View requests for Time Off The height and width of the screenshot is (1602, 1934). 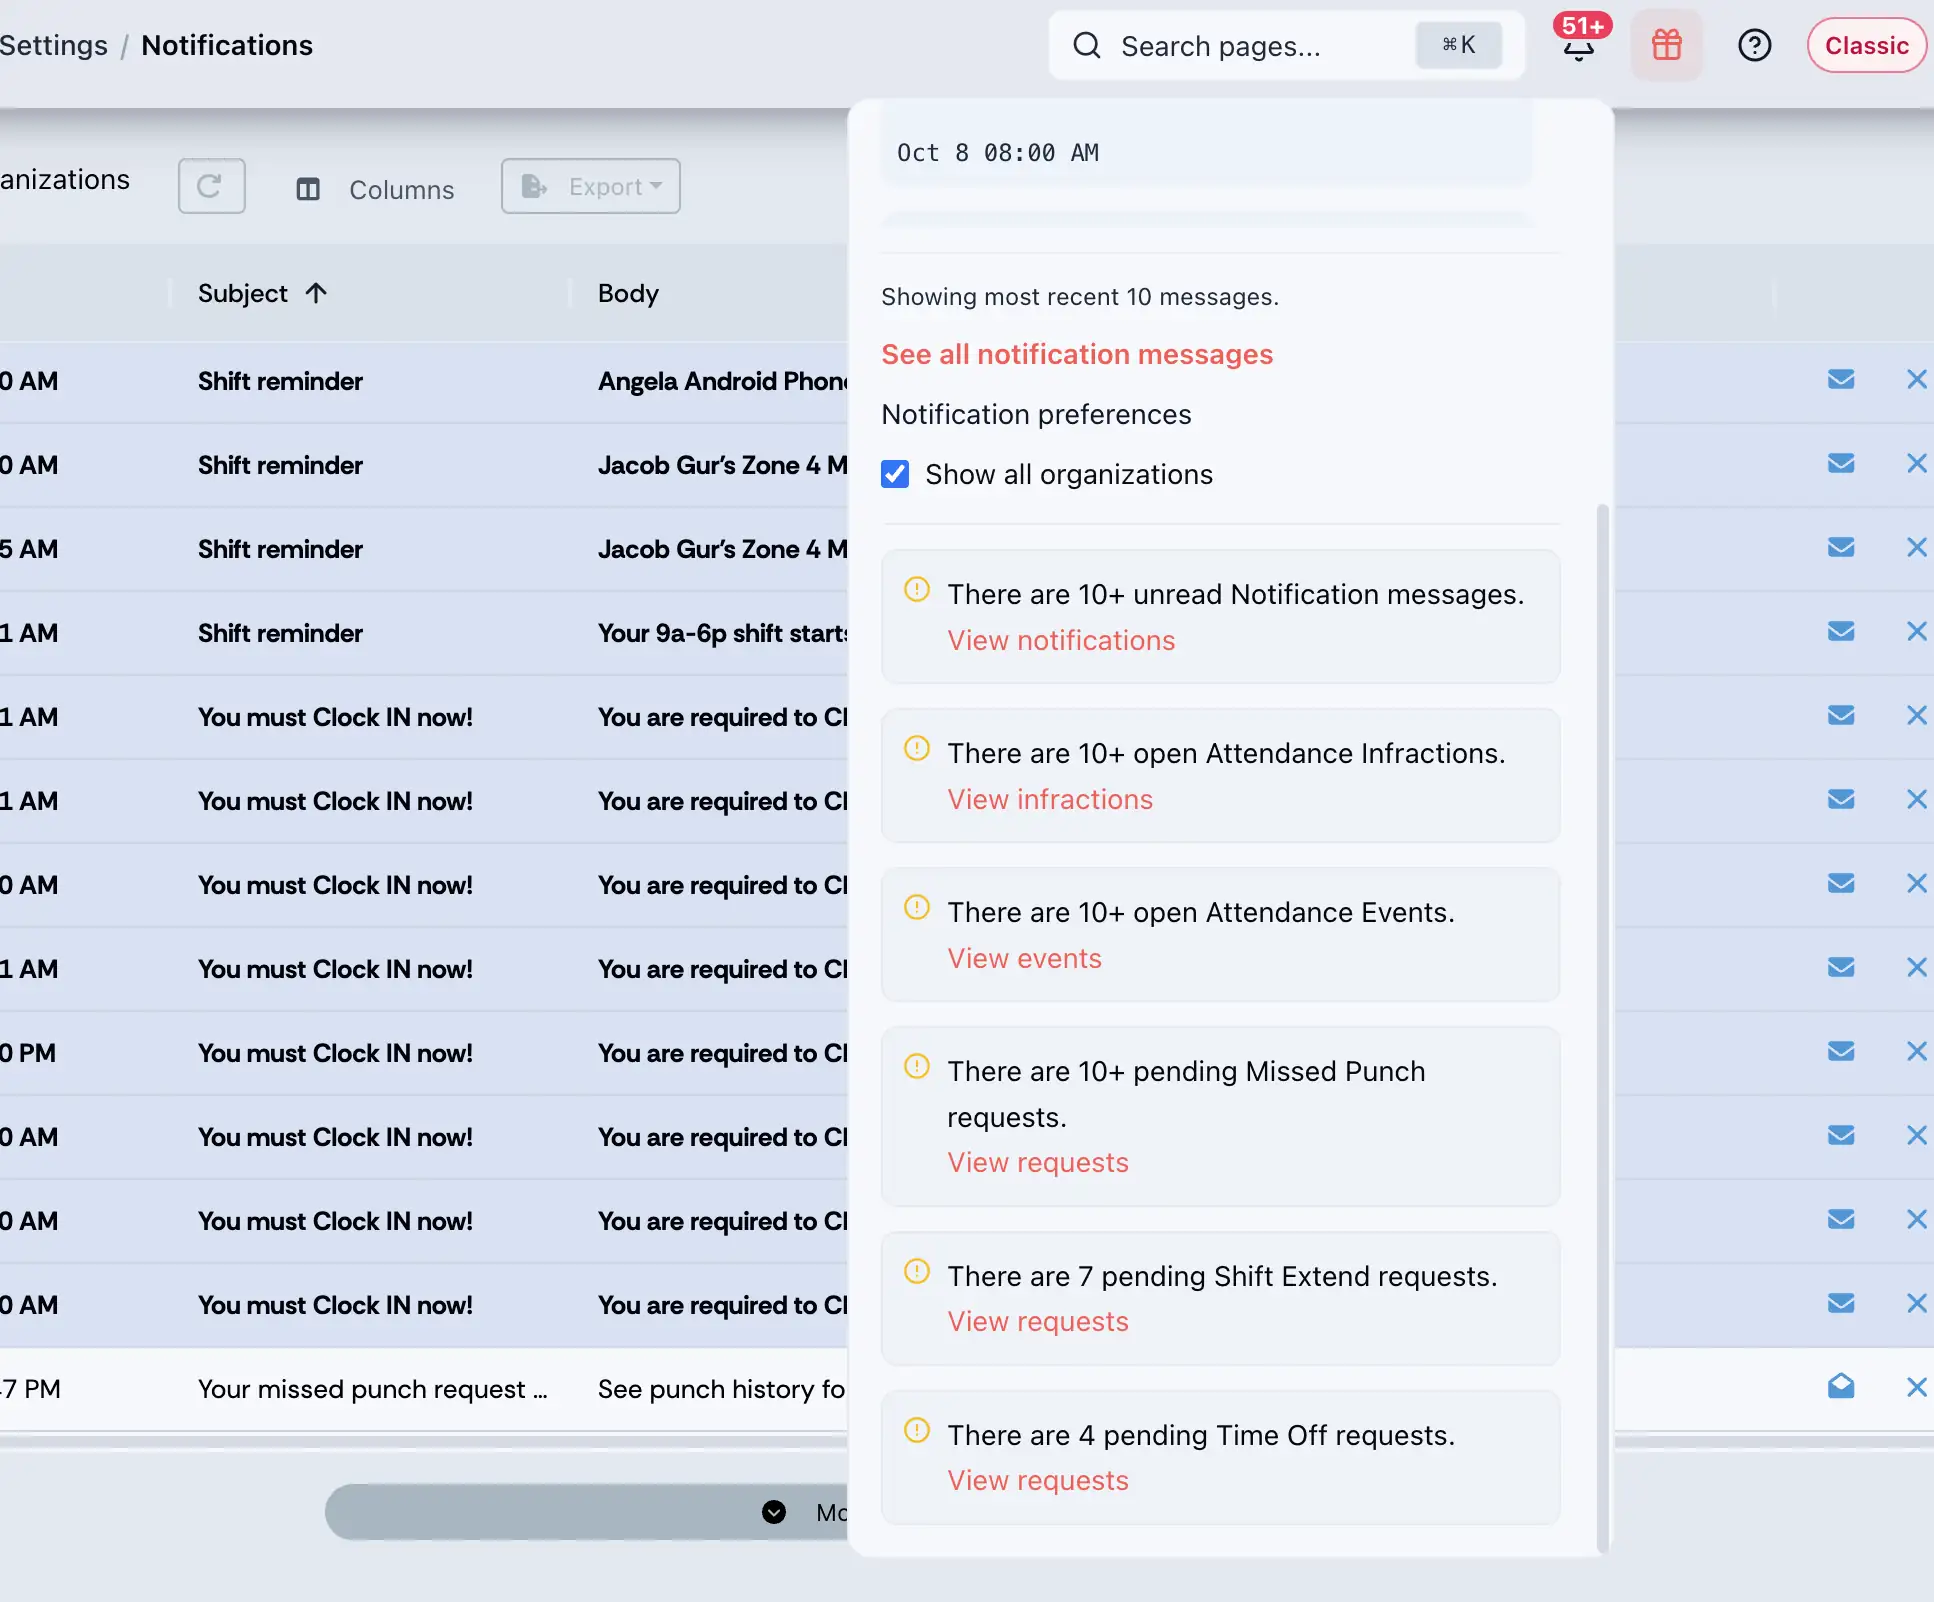point(1038,1480)
